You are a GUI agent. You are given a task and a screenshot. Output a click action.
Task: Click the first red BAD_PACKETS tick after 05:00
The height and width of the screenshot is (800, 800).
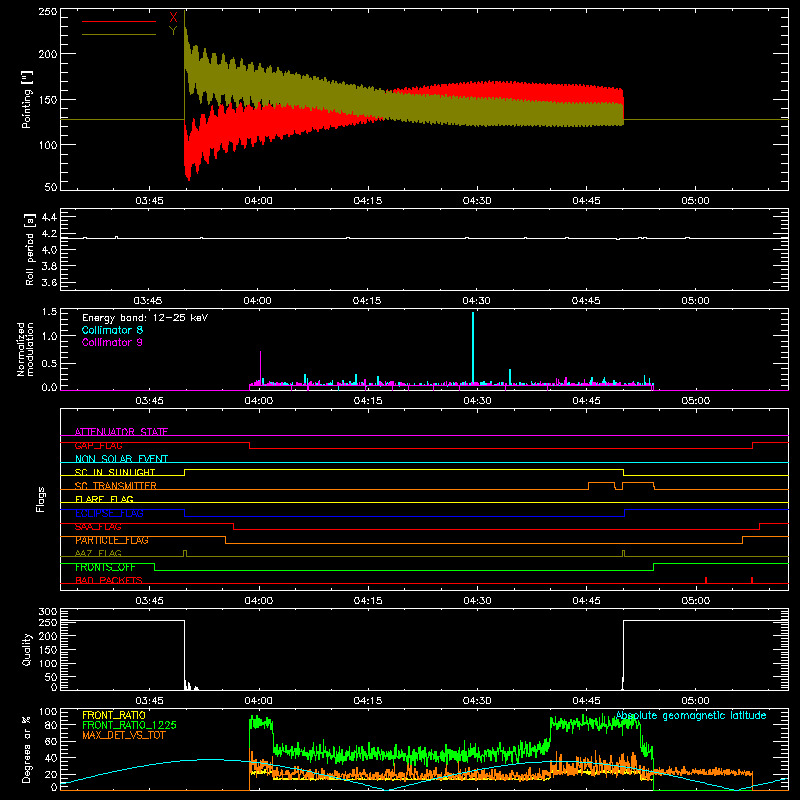click(x=706, y=580)
